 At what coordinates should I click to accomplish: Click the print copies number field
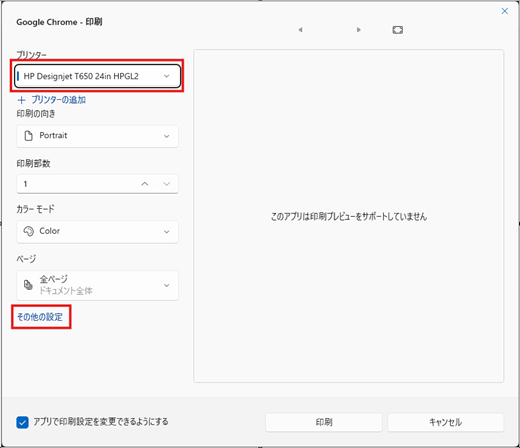(x=77, y=184)
